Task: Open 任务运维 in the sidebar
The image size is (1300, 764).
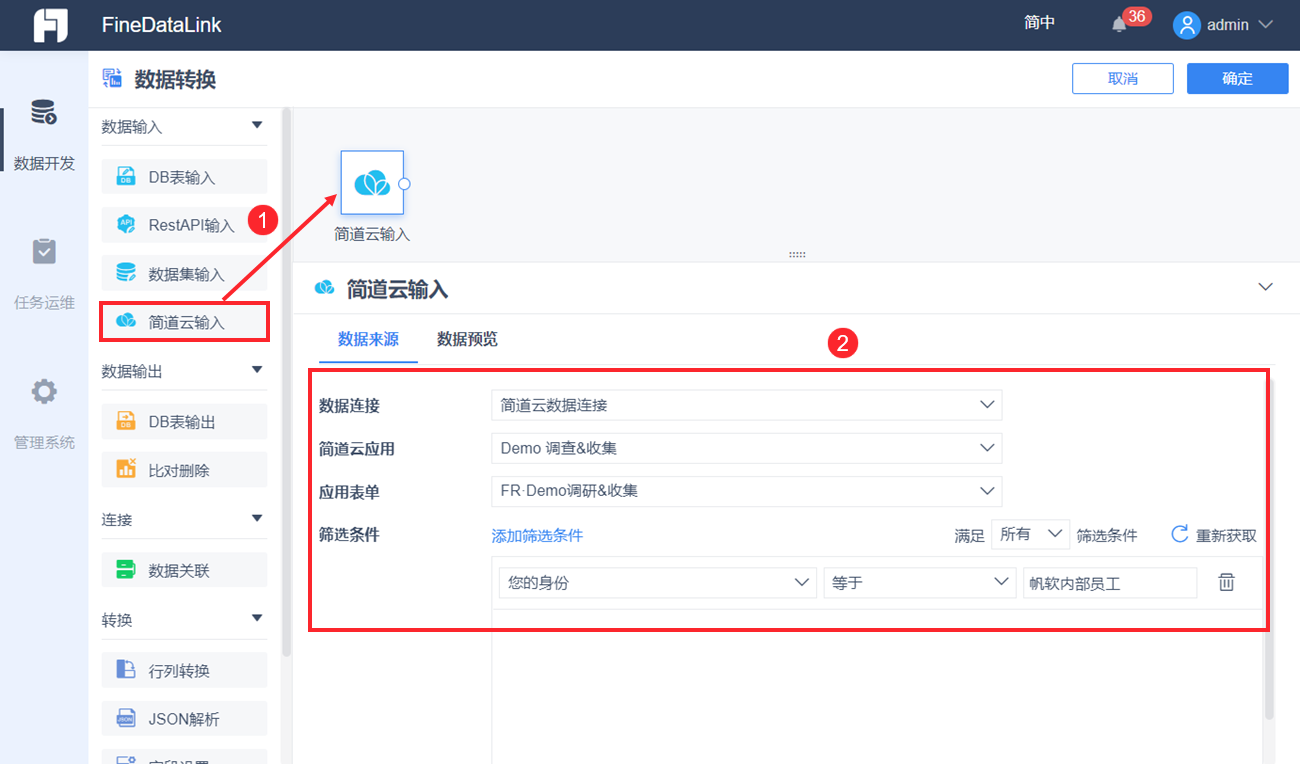Action: click(44, 274)
